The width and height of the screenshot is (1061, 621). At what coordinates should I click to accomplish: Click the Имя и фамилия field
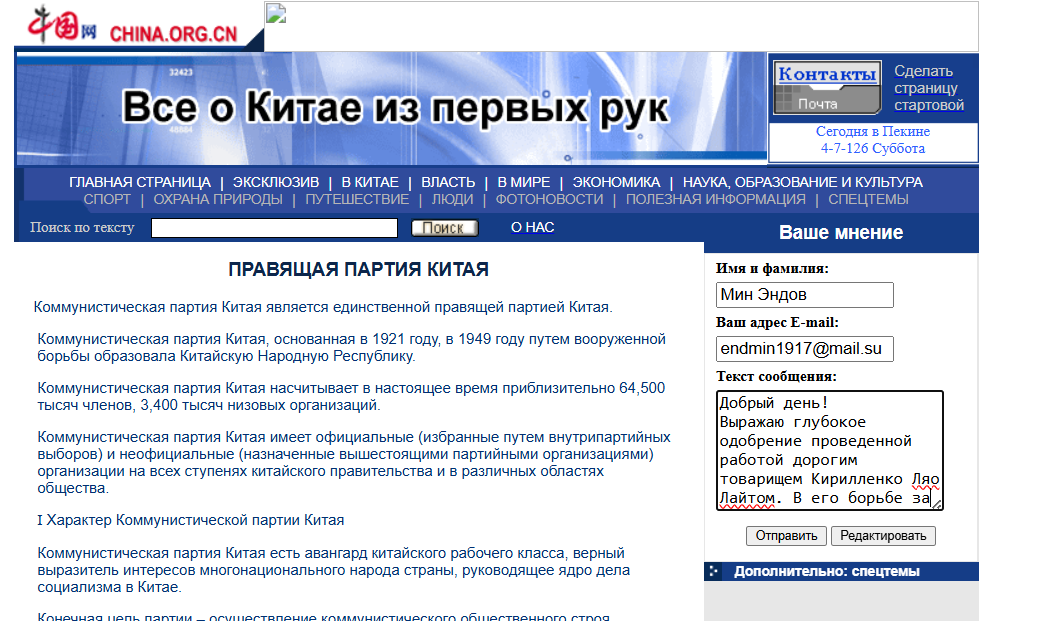pyautogui.click(x=805, y=295)
